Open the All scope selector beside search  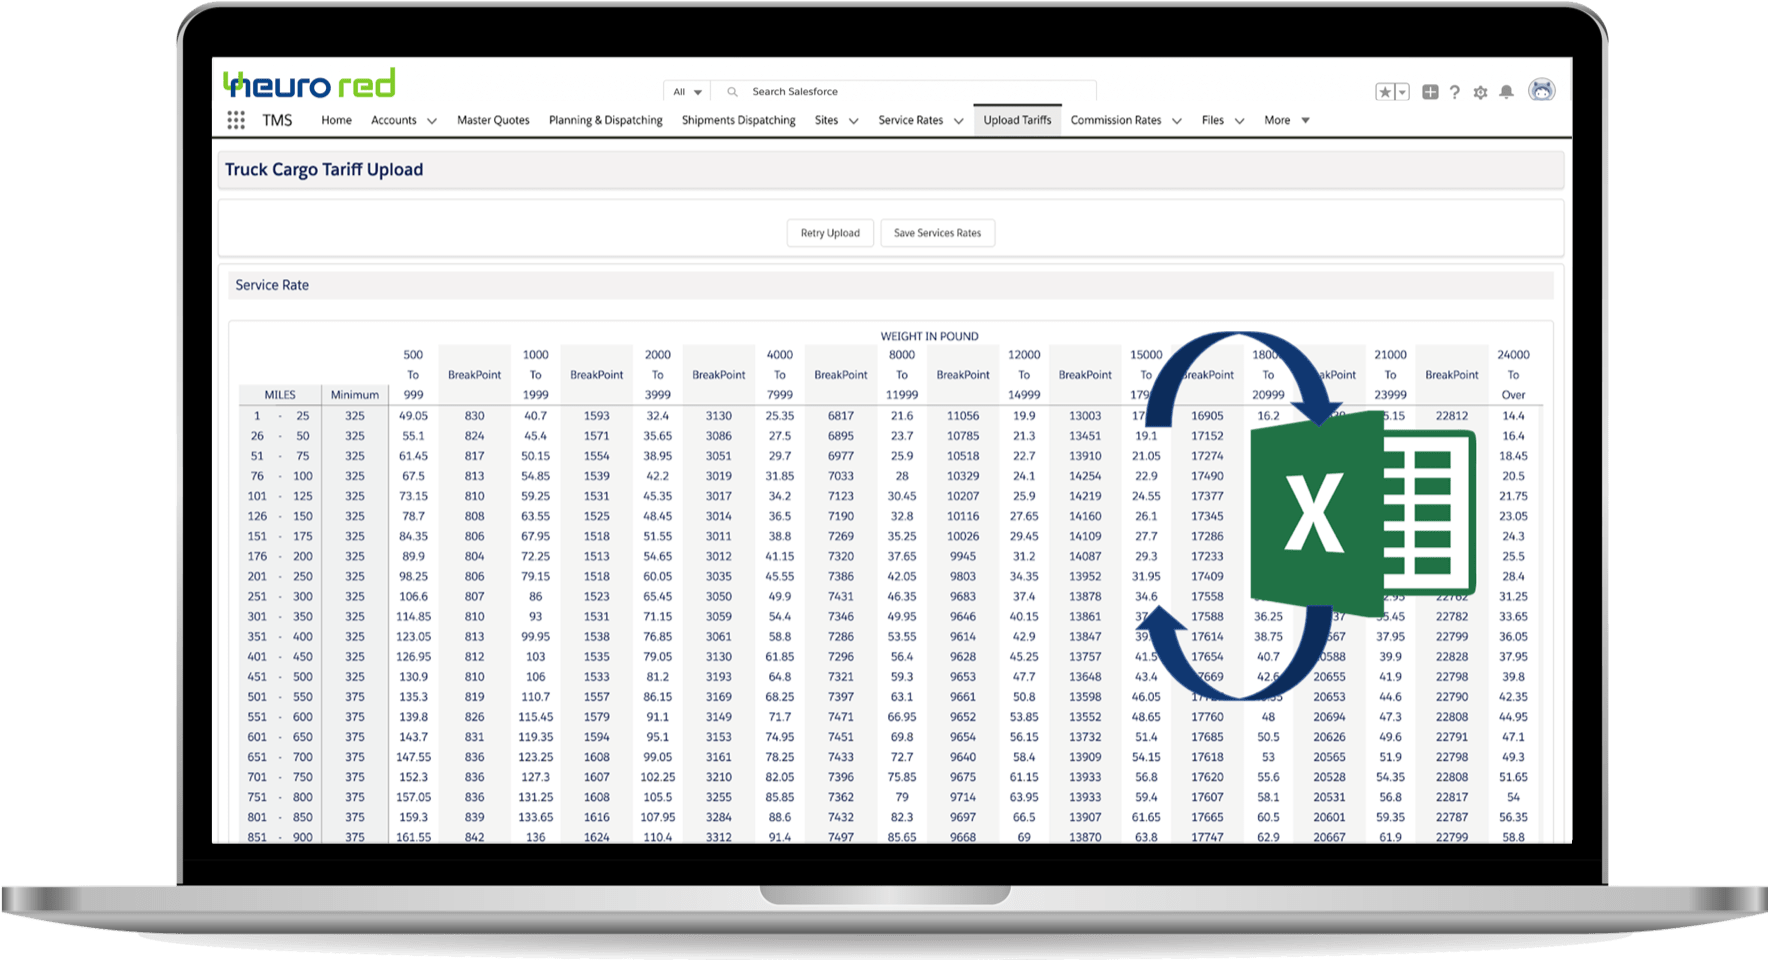pos(687,91)
